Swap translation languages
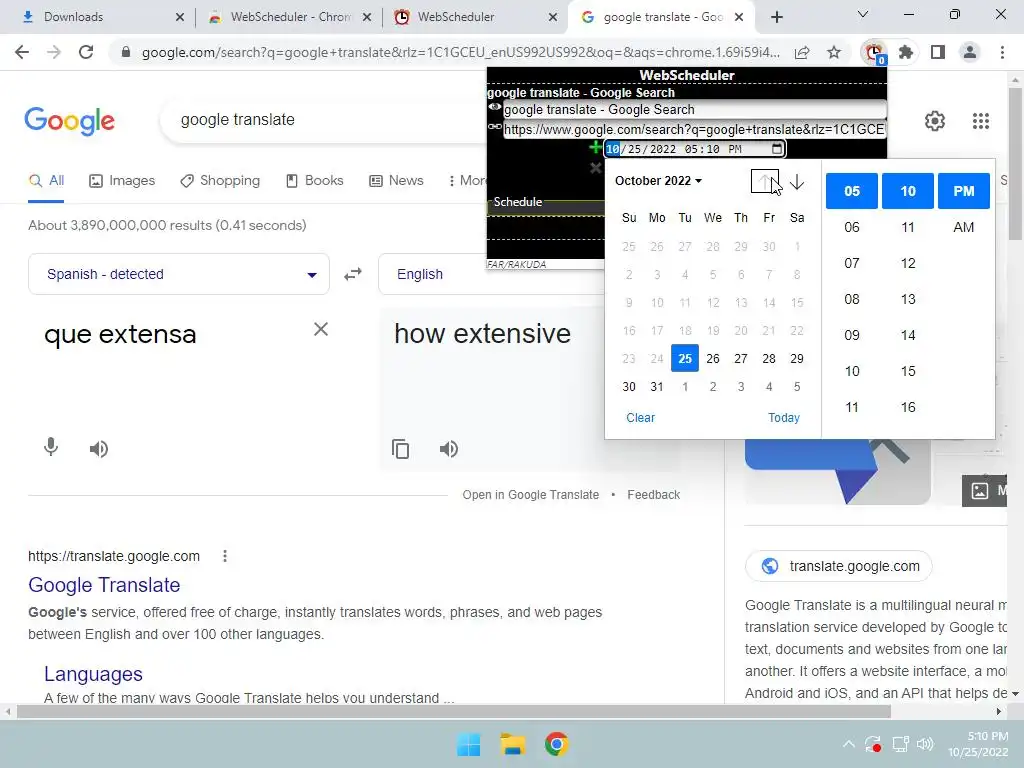The image size is (1024, 768). click(353, 274)
